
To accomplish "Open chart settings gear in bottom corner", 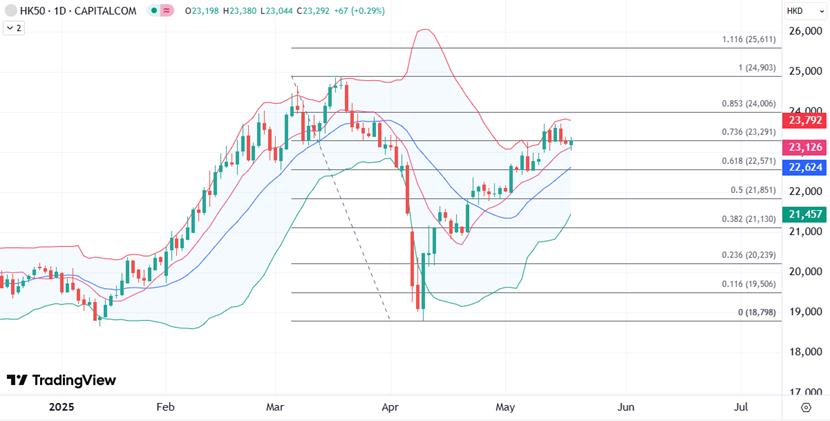I will pos(806,408).
